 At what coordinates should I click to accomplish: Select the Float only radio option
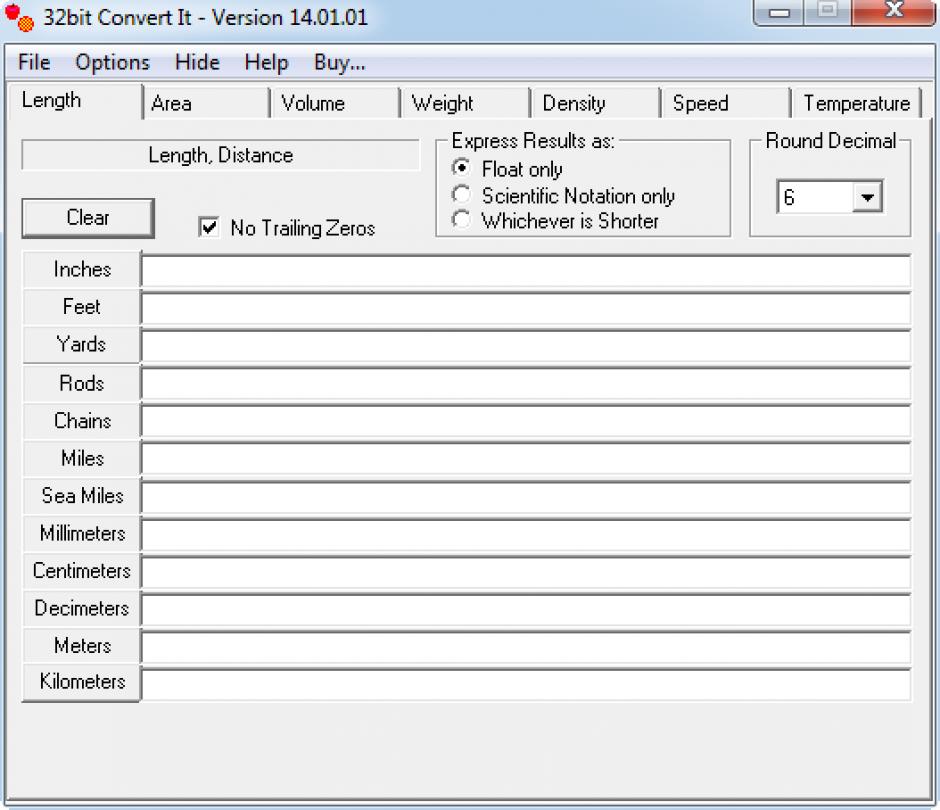pos(461,168)
